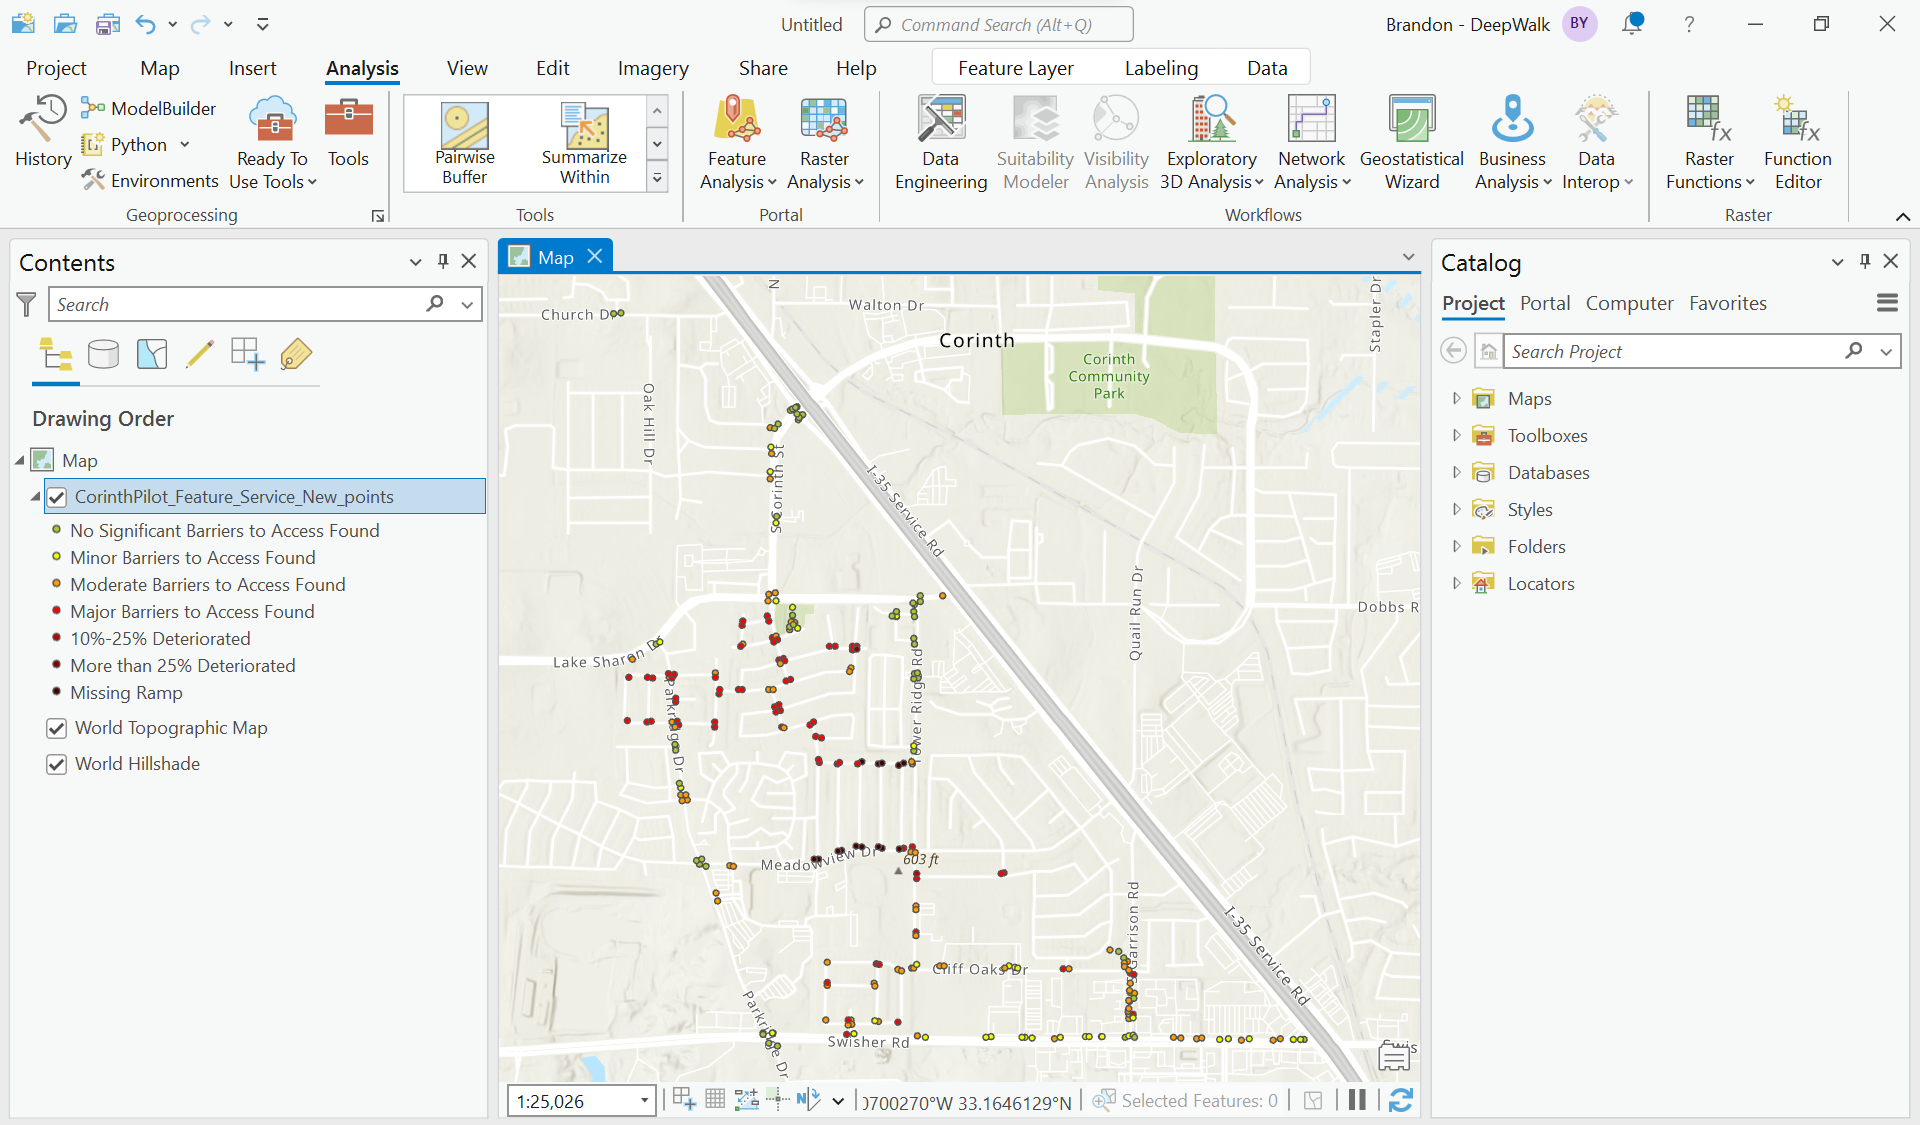1920x1125 pixels.
Task: Open the map scale dropdown
Action: (x=645, y=1100)
